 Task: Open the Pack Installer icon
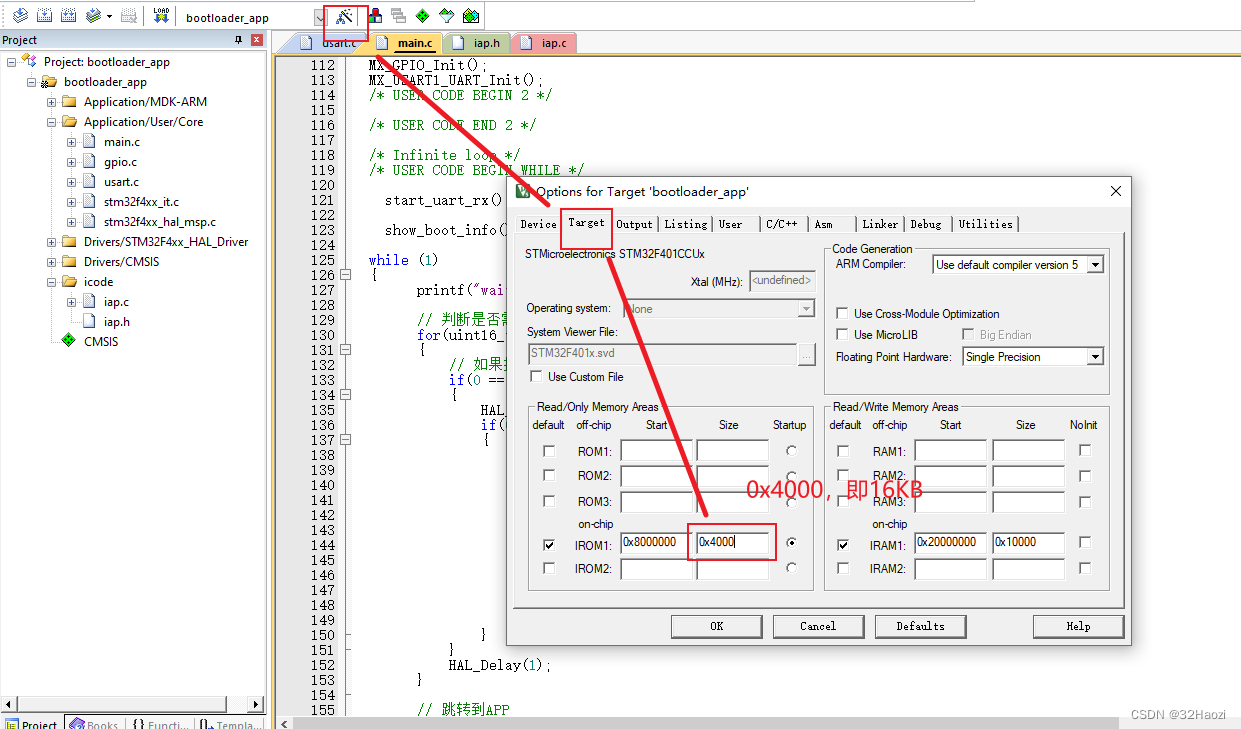coord(471,17)
